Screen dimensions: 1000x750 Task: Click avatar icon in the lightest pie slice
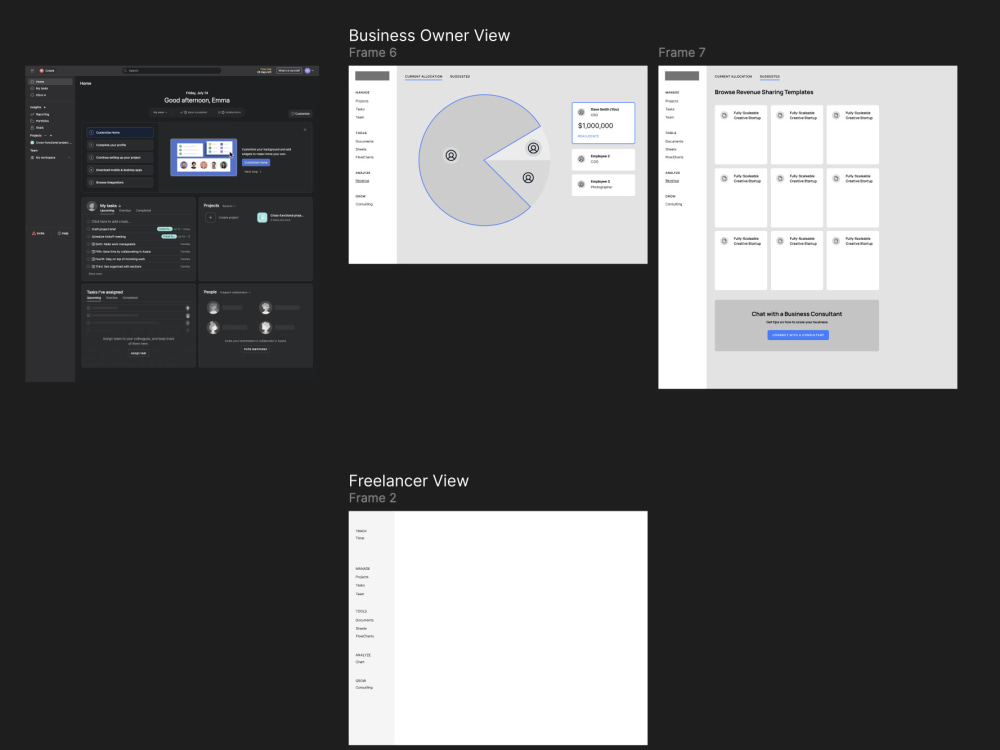[x=533, y=148]
